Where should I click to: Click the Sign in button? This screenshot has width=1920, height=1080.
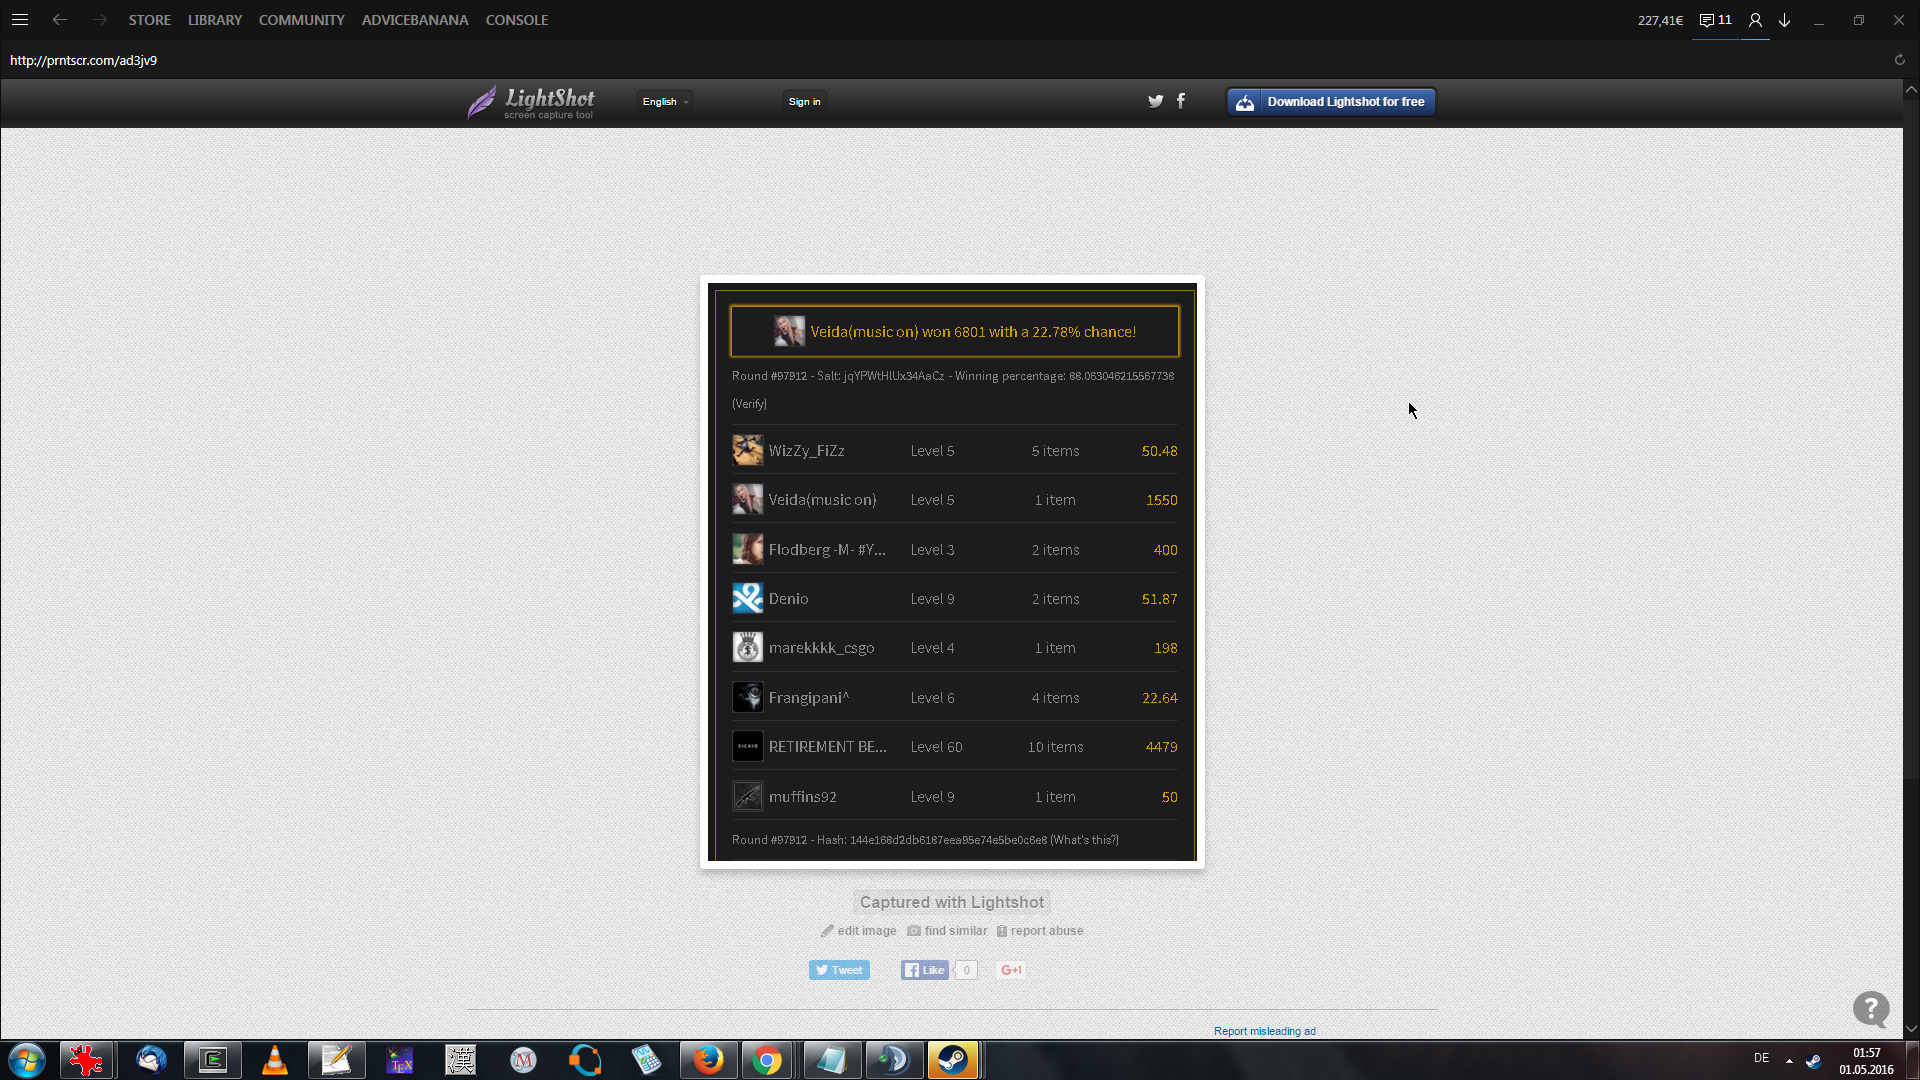(x=804, y=101)
